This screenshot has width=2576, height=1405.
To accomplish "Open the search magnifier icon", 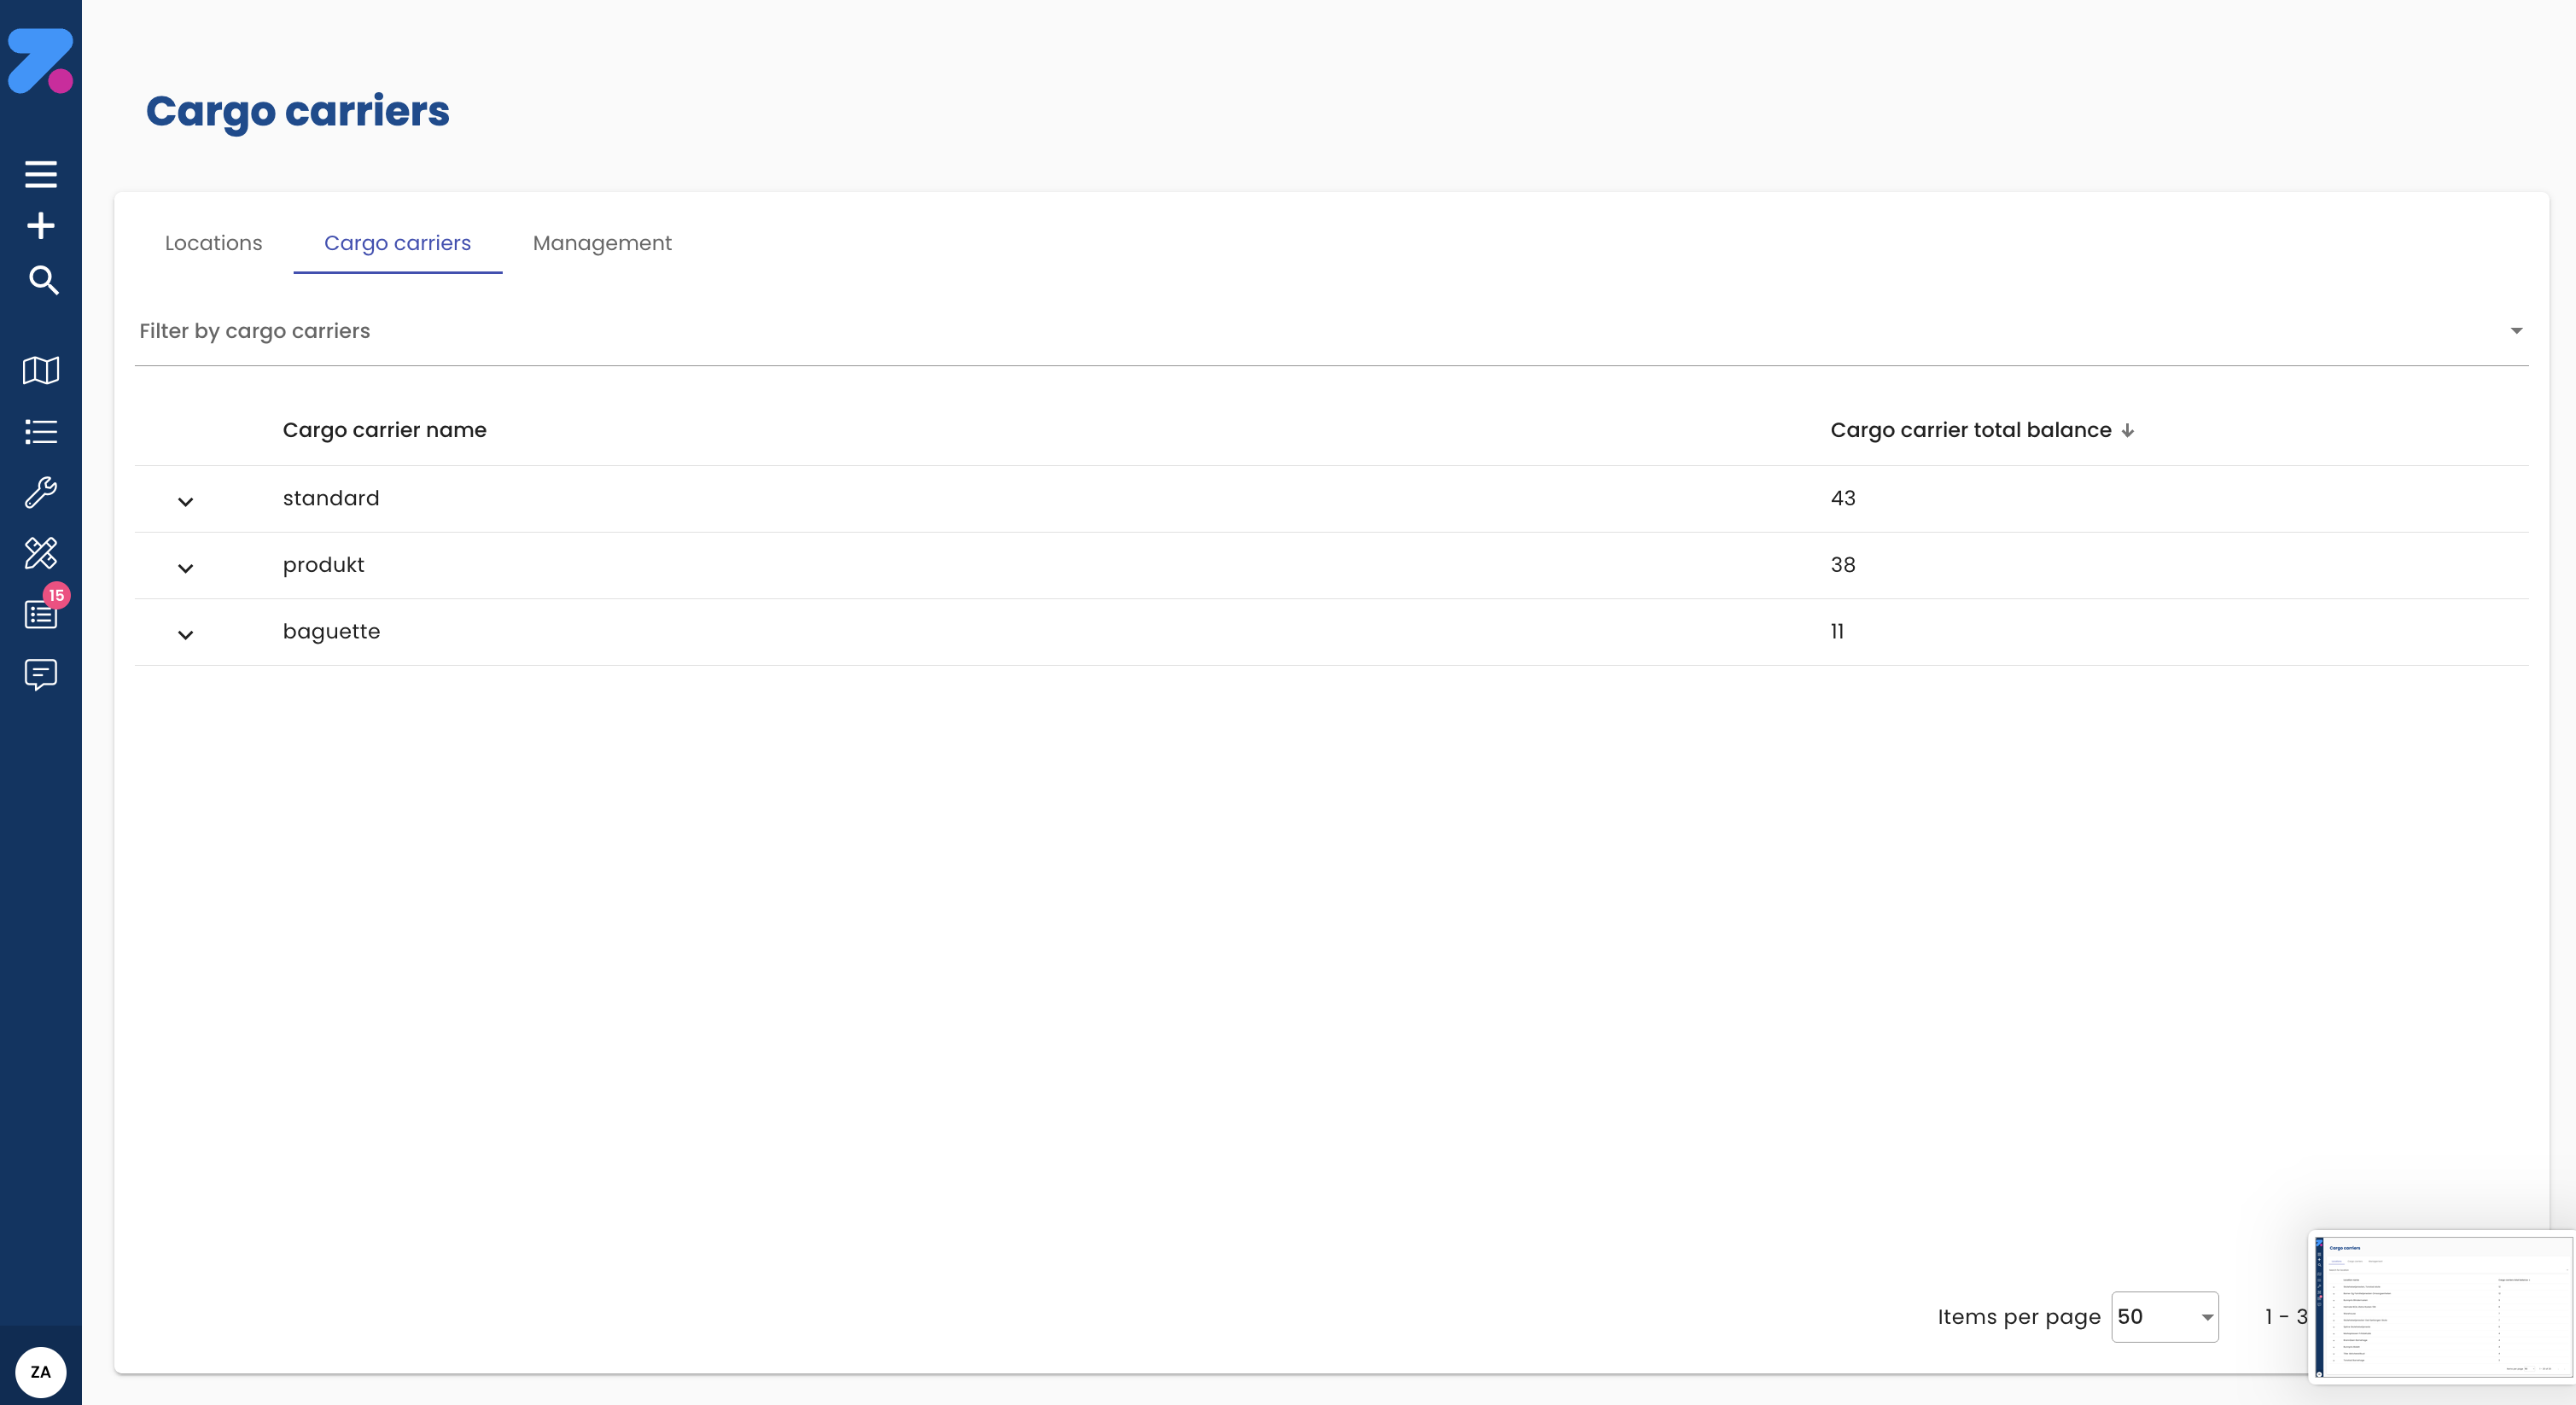I will pos(42,281).
